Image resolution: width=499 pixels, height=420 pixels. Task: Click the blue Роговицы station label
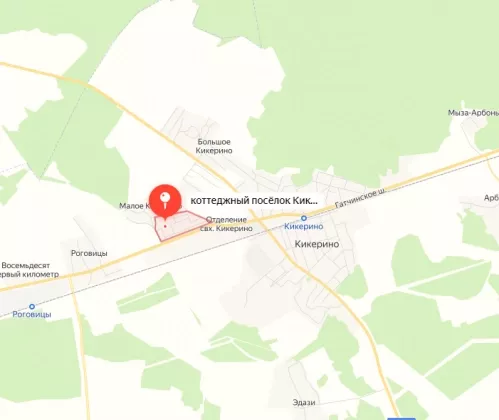pos(32,314)
